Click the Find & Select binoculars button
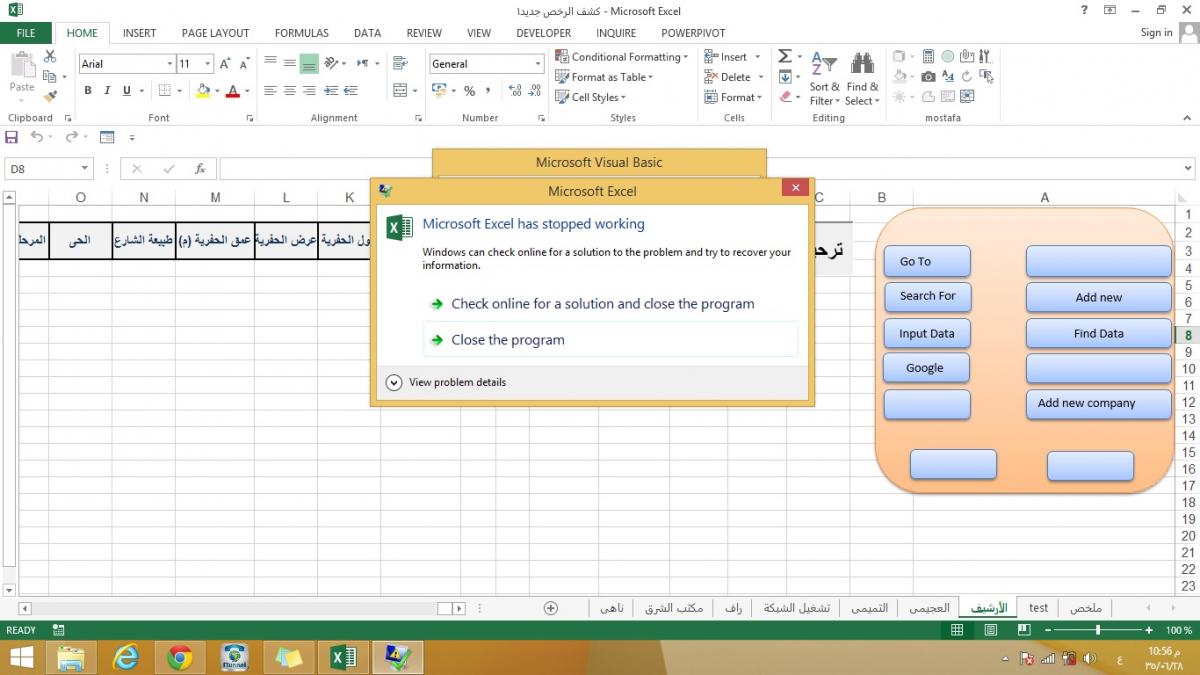The image size is (1200, 675). [862, 80]
